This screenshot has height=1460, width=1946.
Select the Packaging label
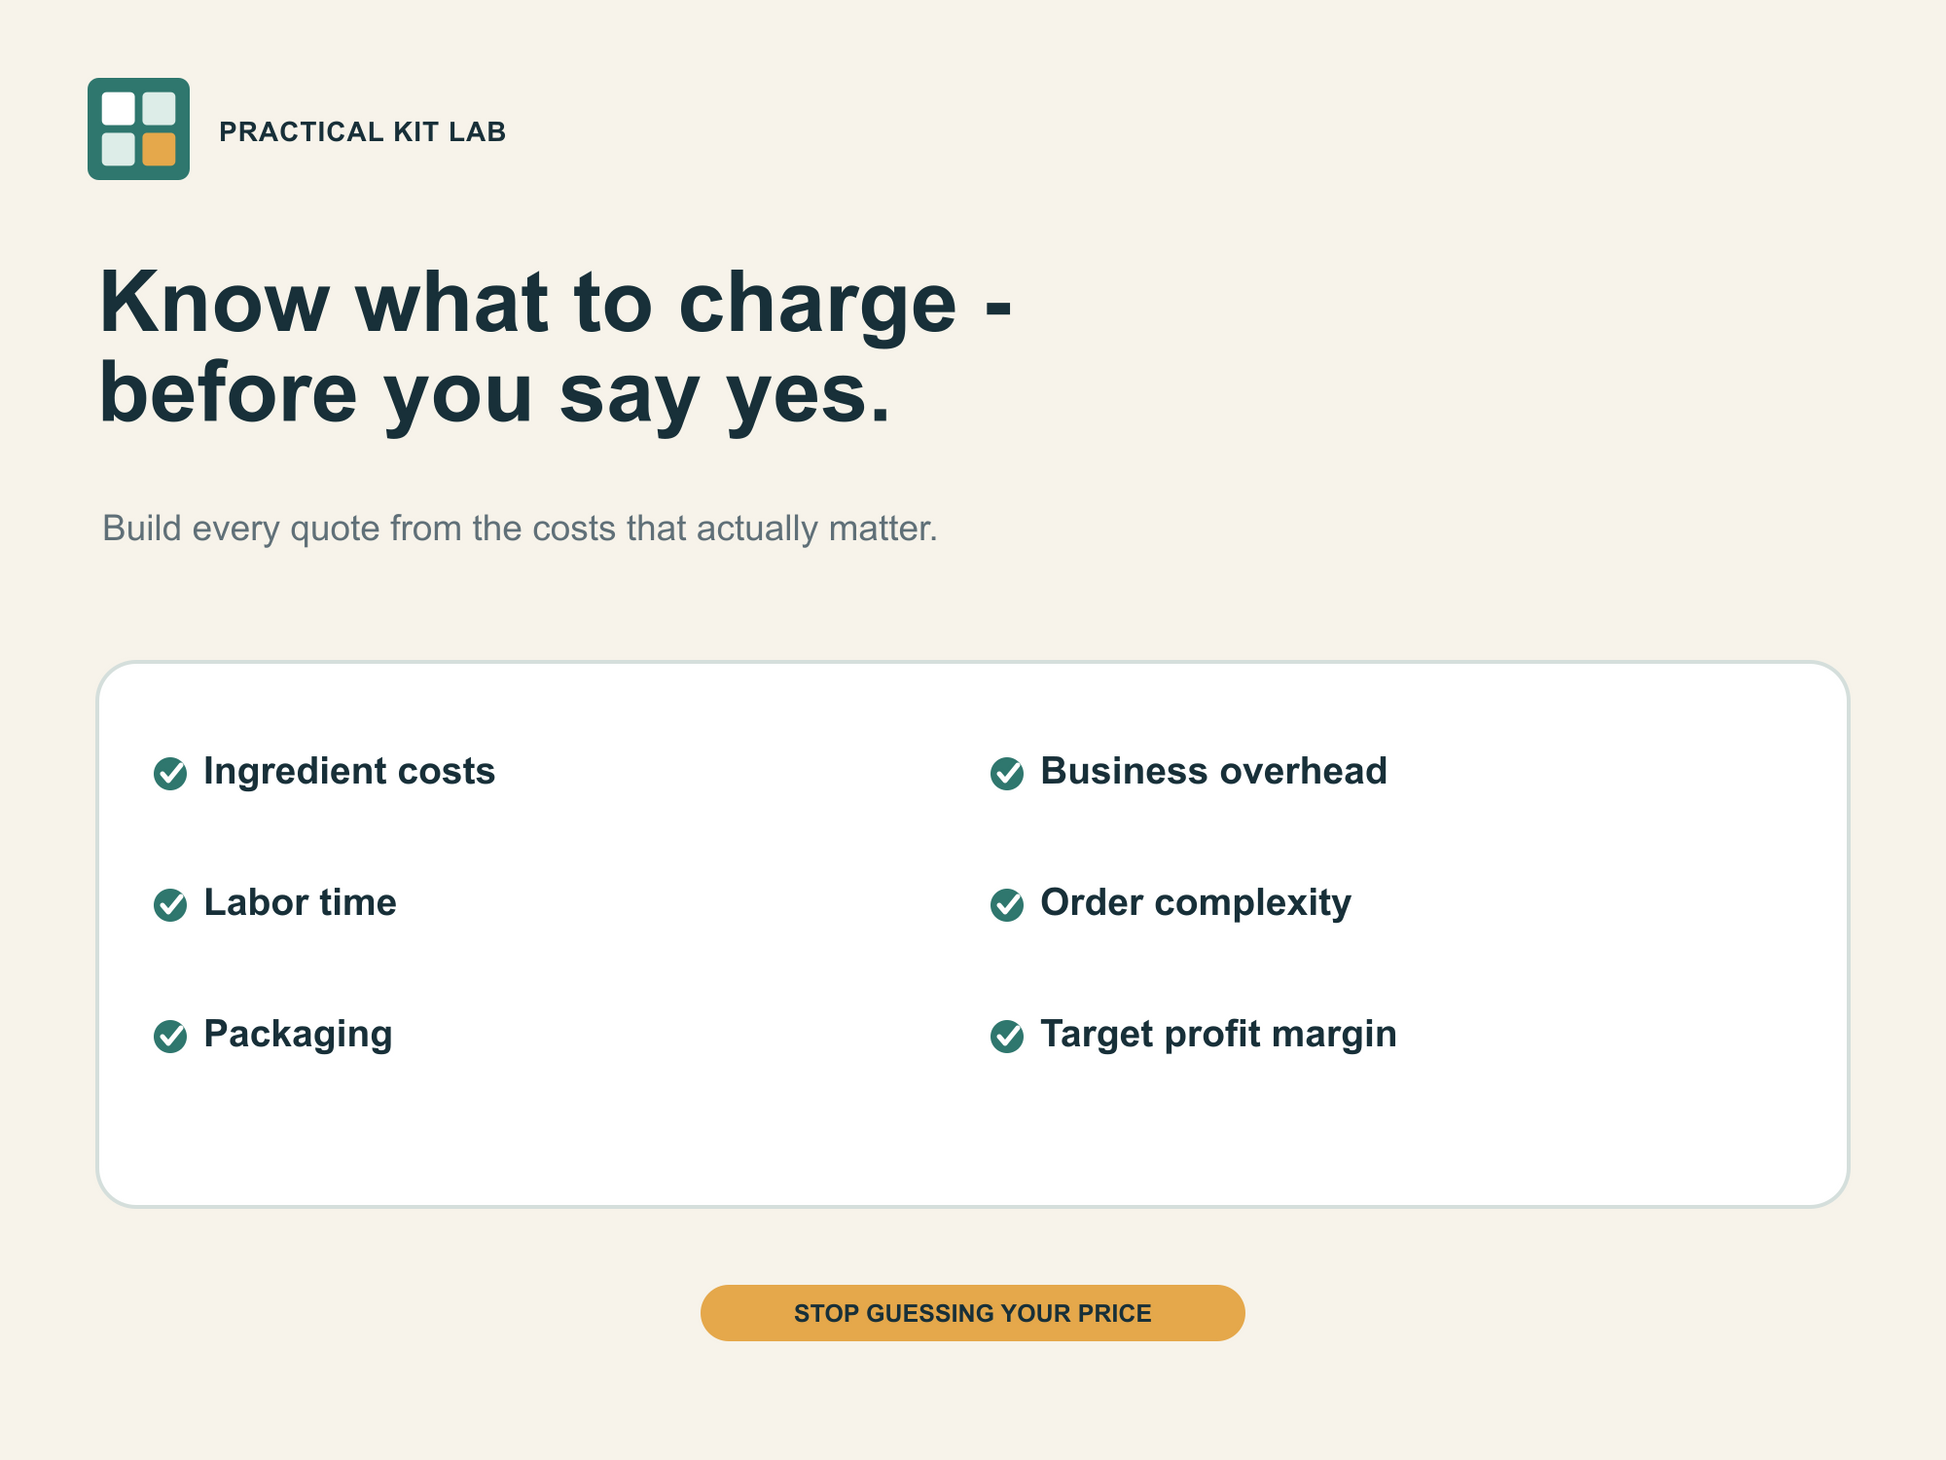click(298, 1034)
